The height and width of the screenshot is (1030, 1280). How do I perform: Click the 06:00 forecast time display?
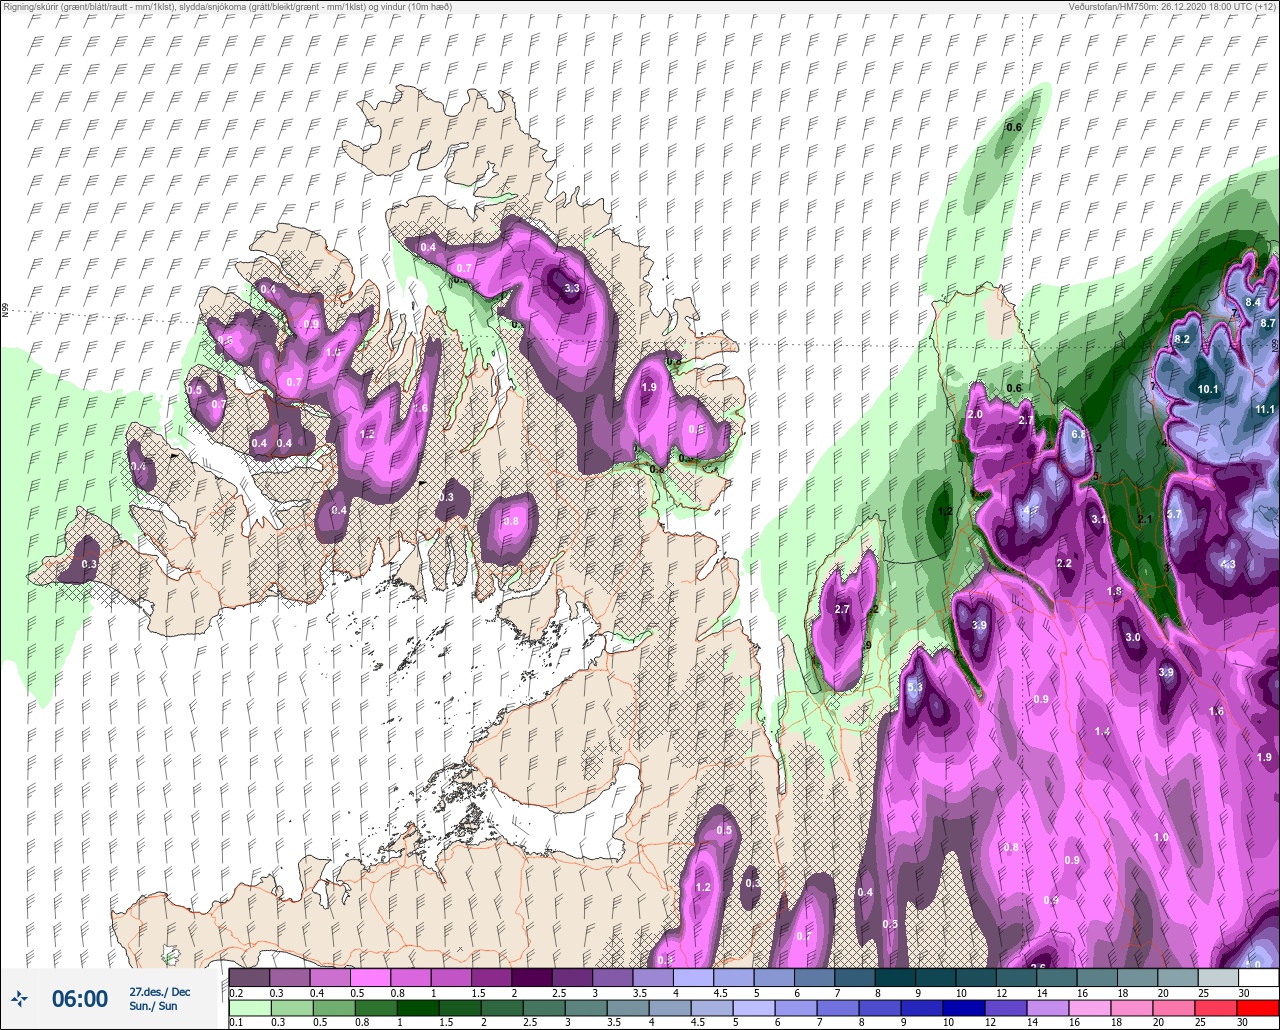click(80, 999)
